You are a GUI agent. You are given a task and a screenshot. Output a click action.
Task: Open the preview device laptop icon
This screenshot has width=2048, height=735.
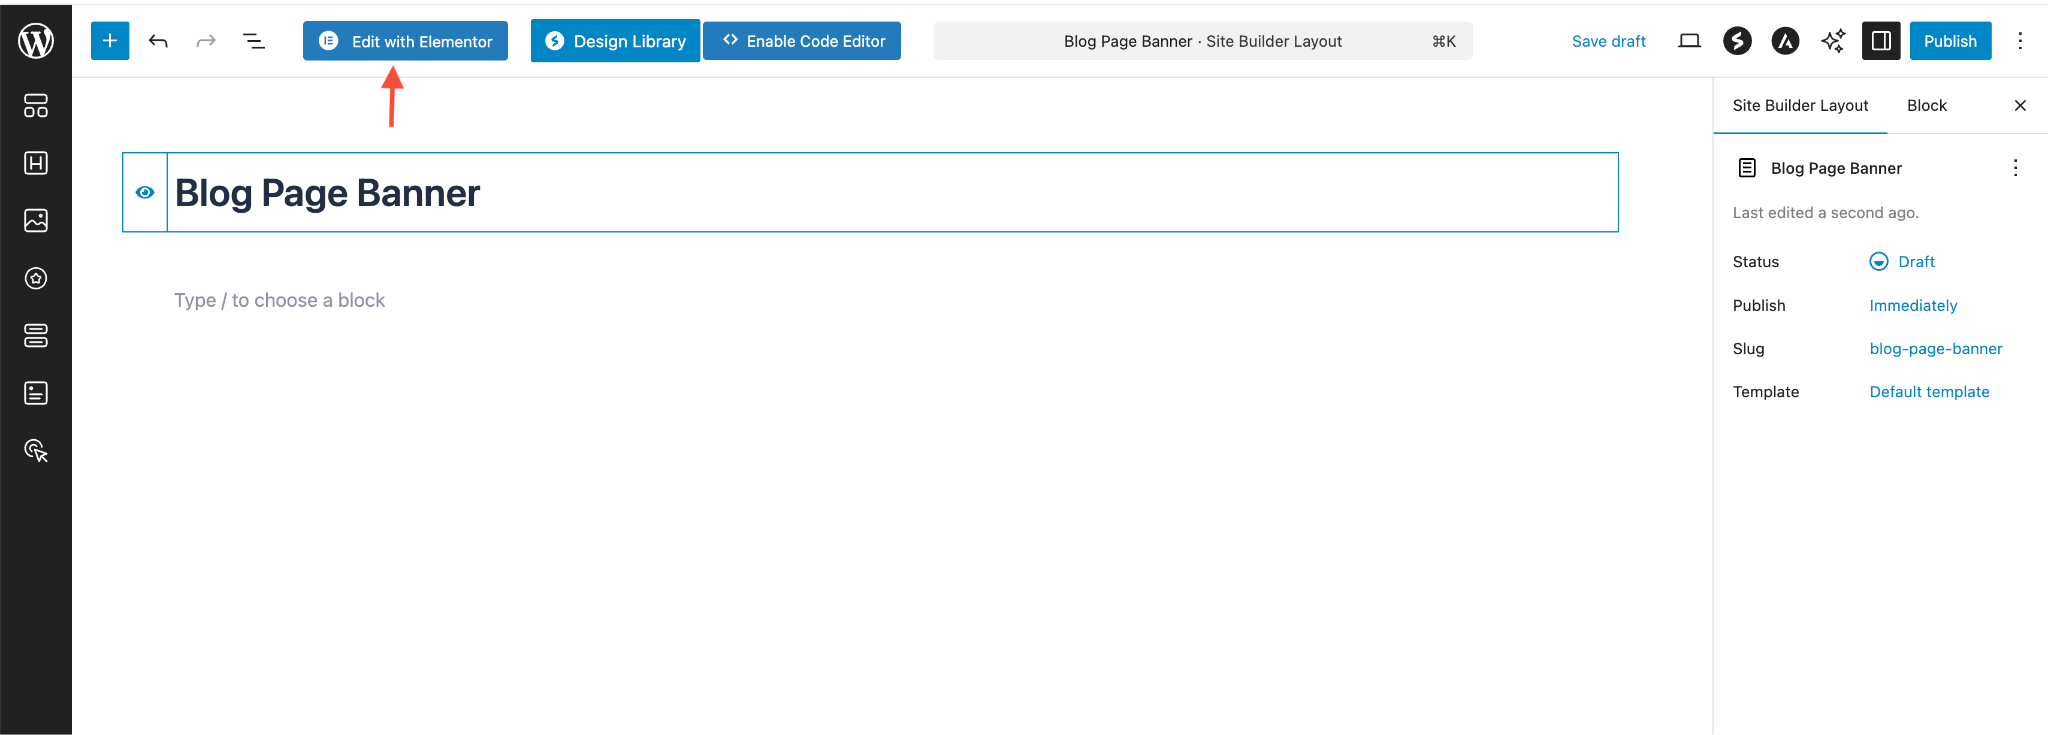(1689, 41)
